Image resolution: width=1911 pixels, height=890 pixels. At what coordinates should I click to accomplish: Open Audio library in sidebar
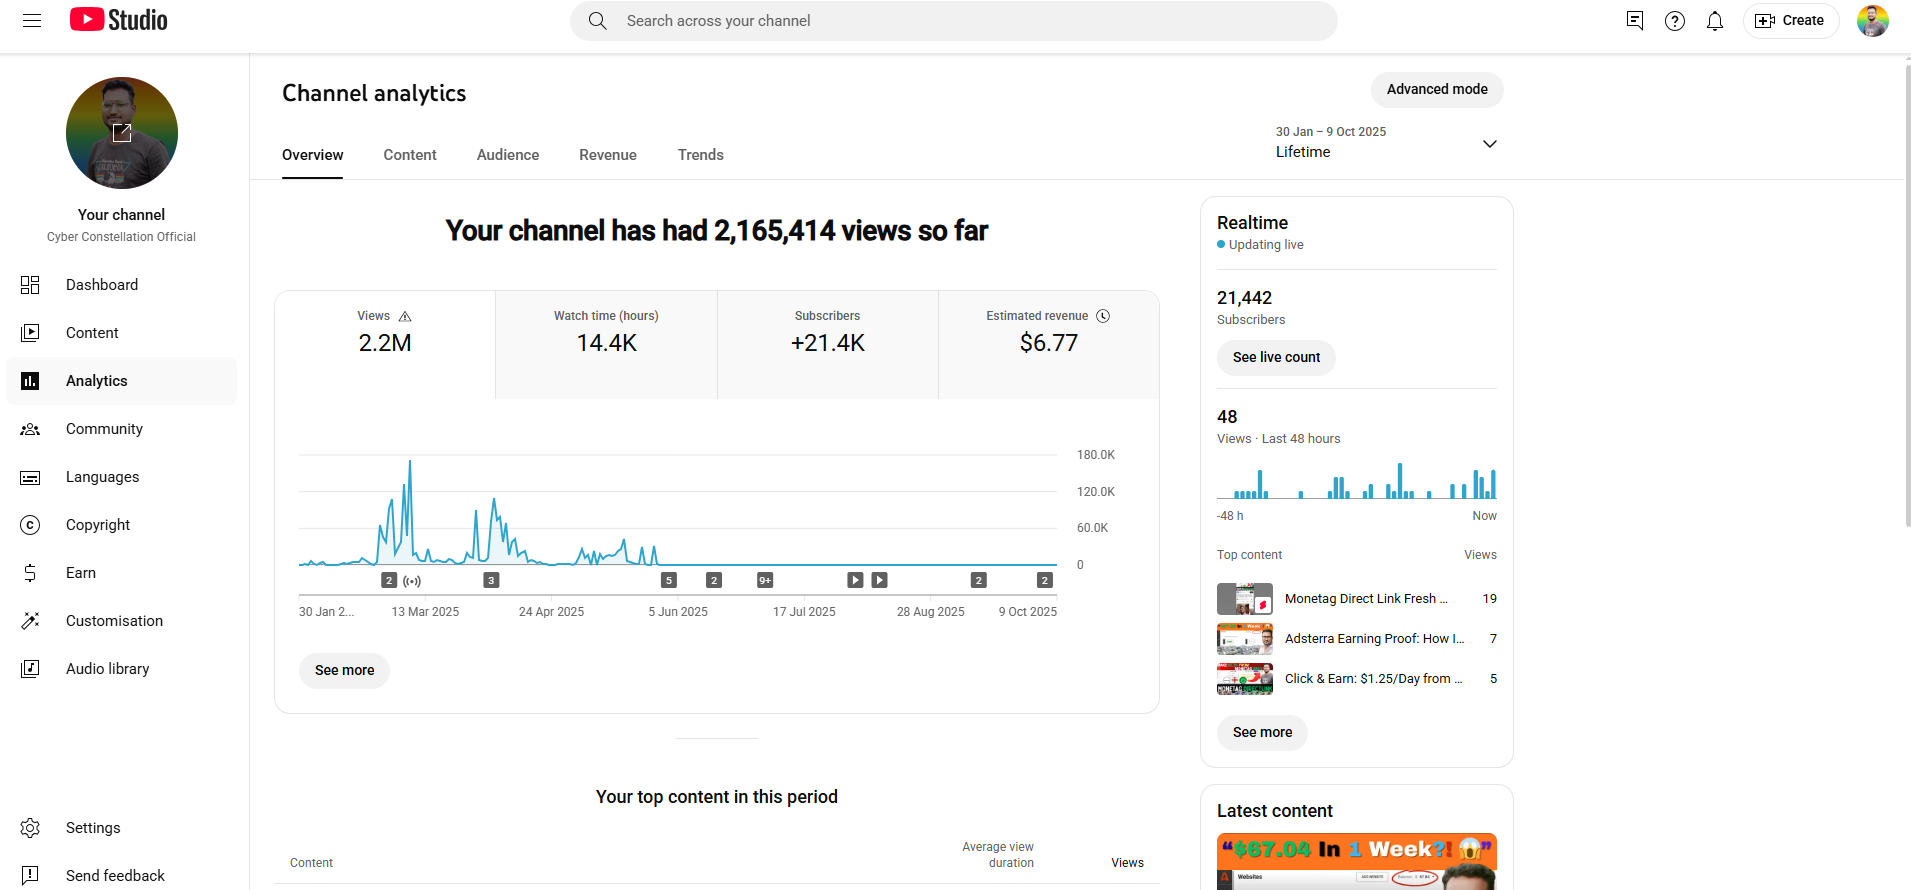(x=107, y=669)
